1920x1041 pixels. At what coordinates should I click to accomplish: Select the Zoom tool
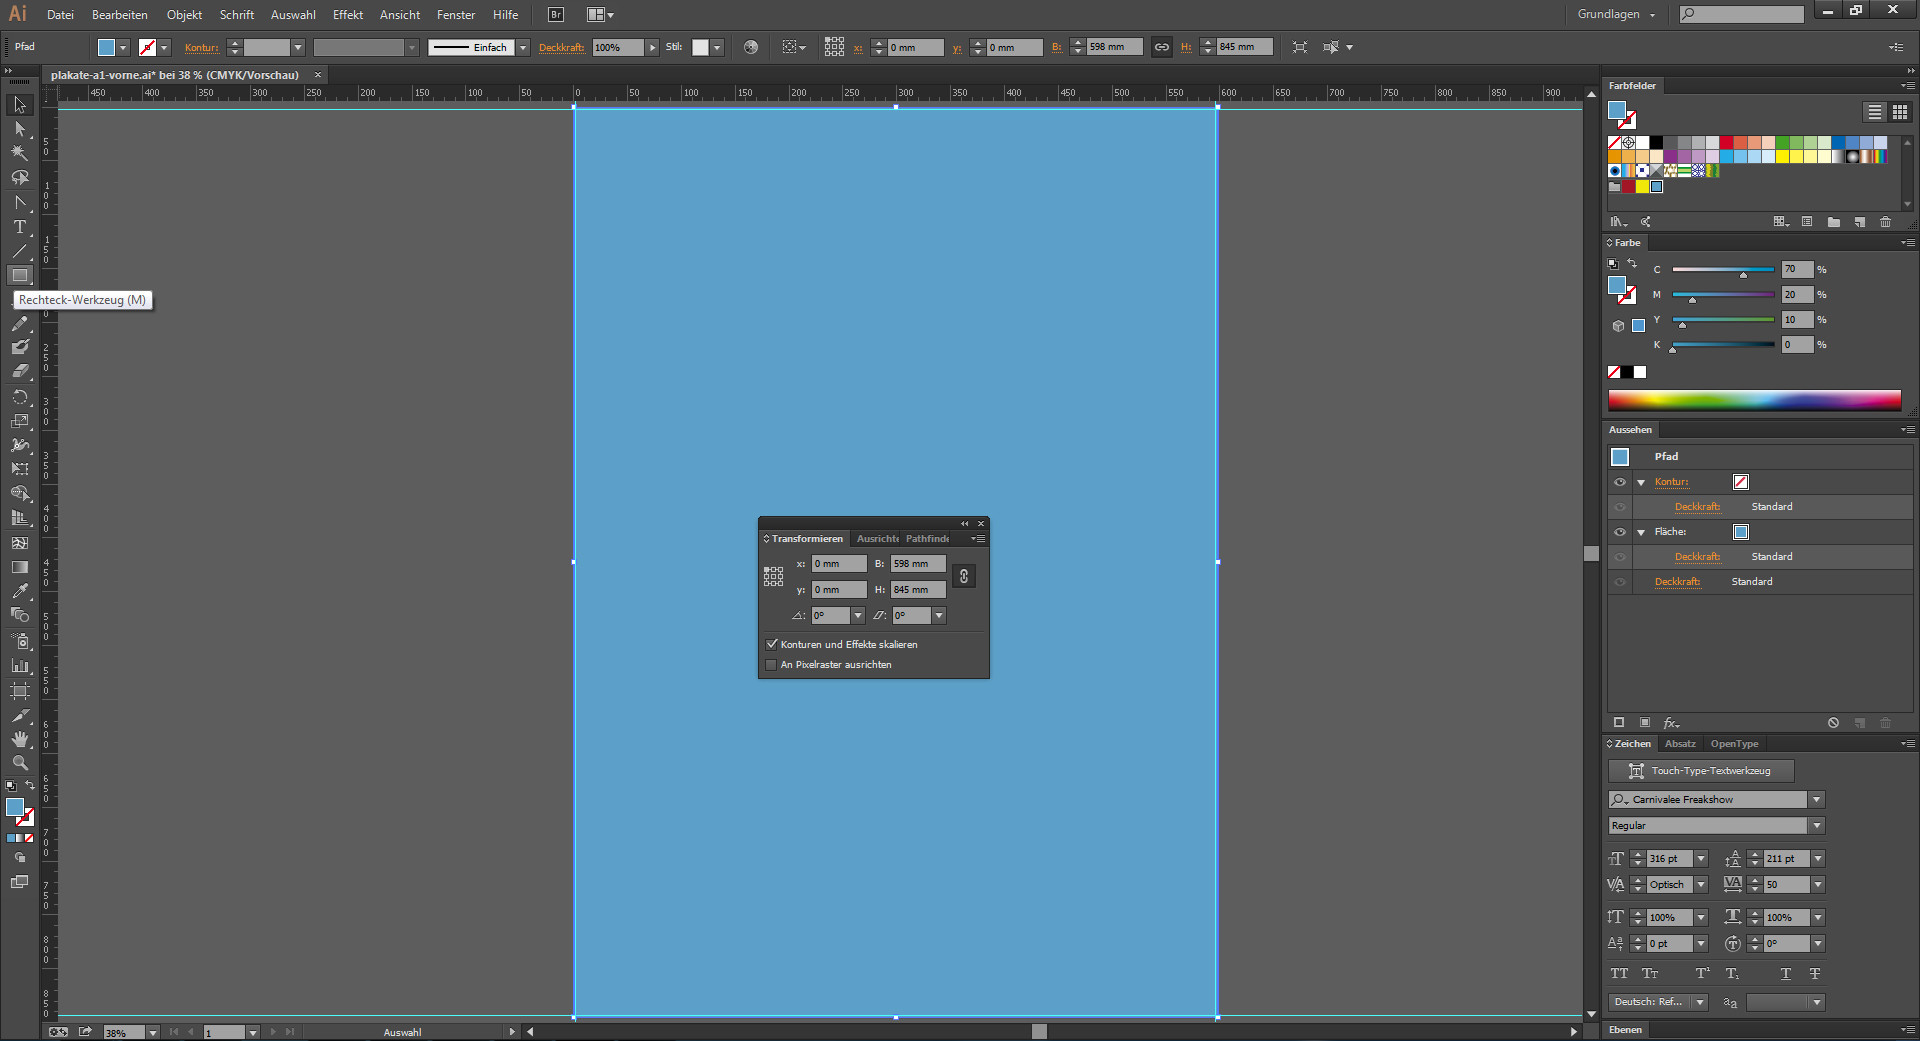tap(19, 763)
